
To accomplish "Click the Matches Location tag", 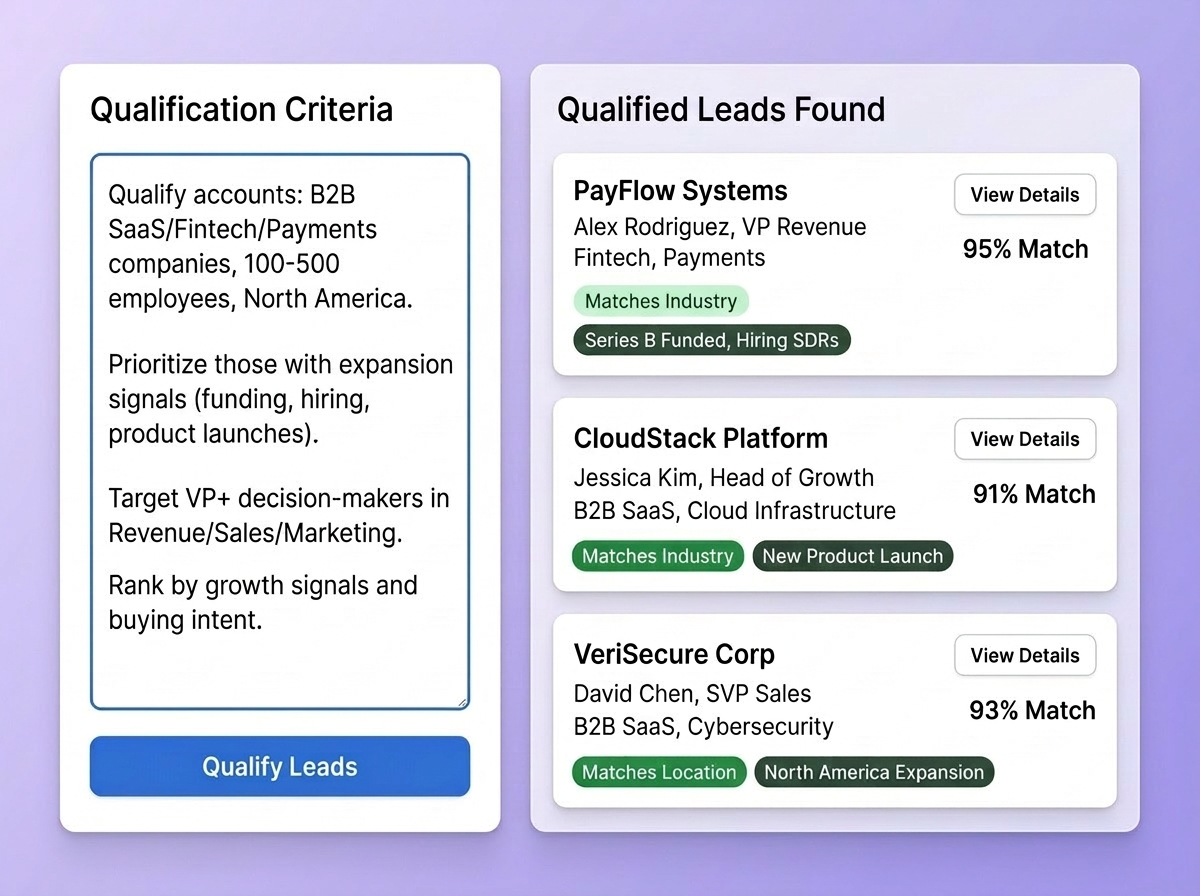I will pyautogui.click(x=658, y=772).
